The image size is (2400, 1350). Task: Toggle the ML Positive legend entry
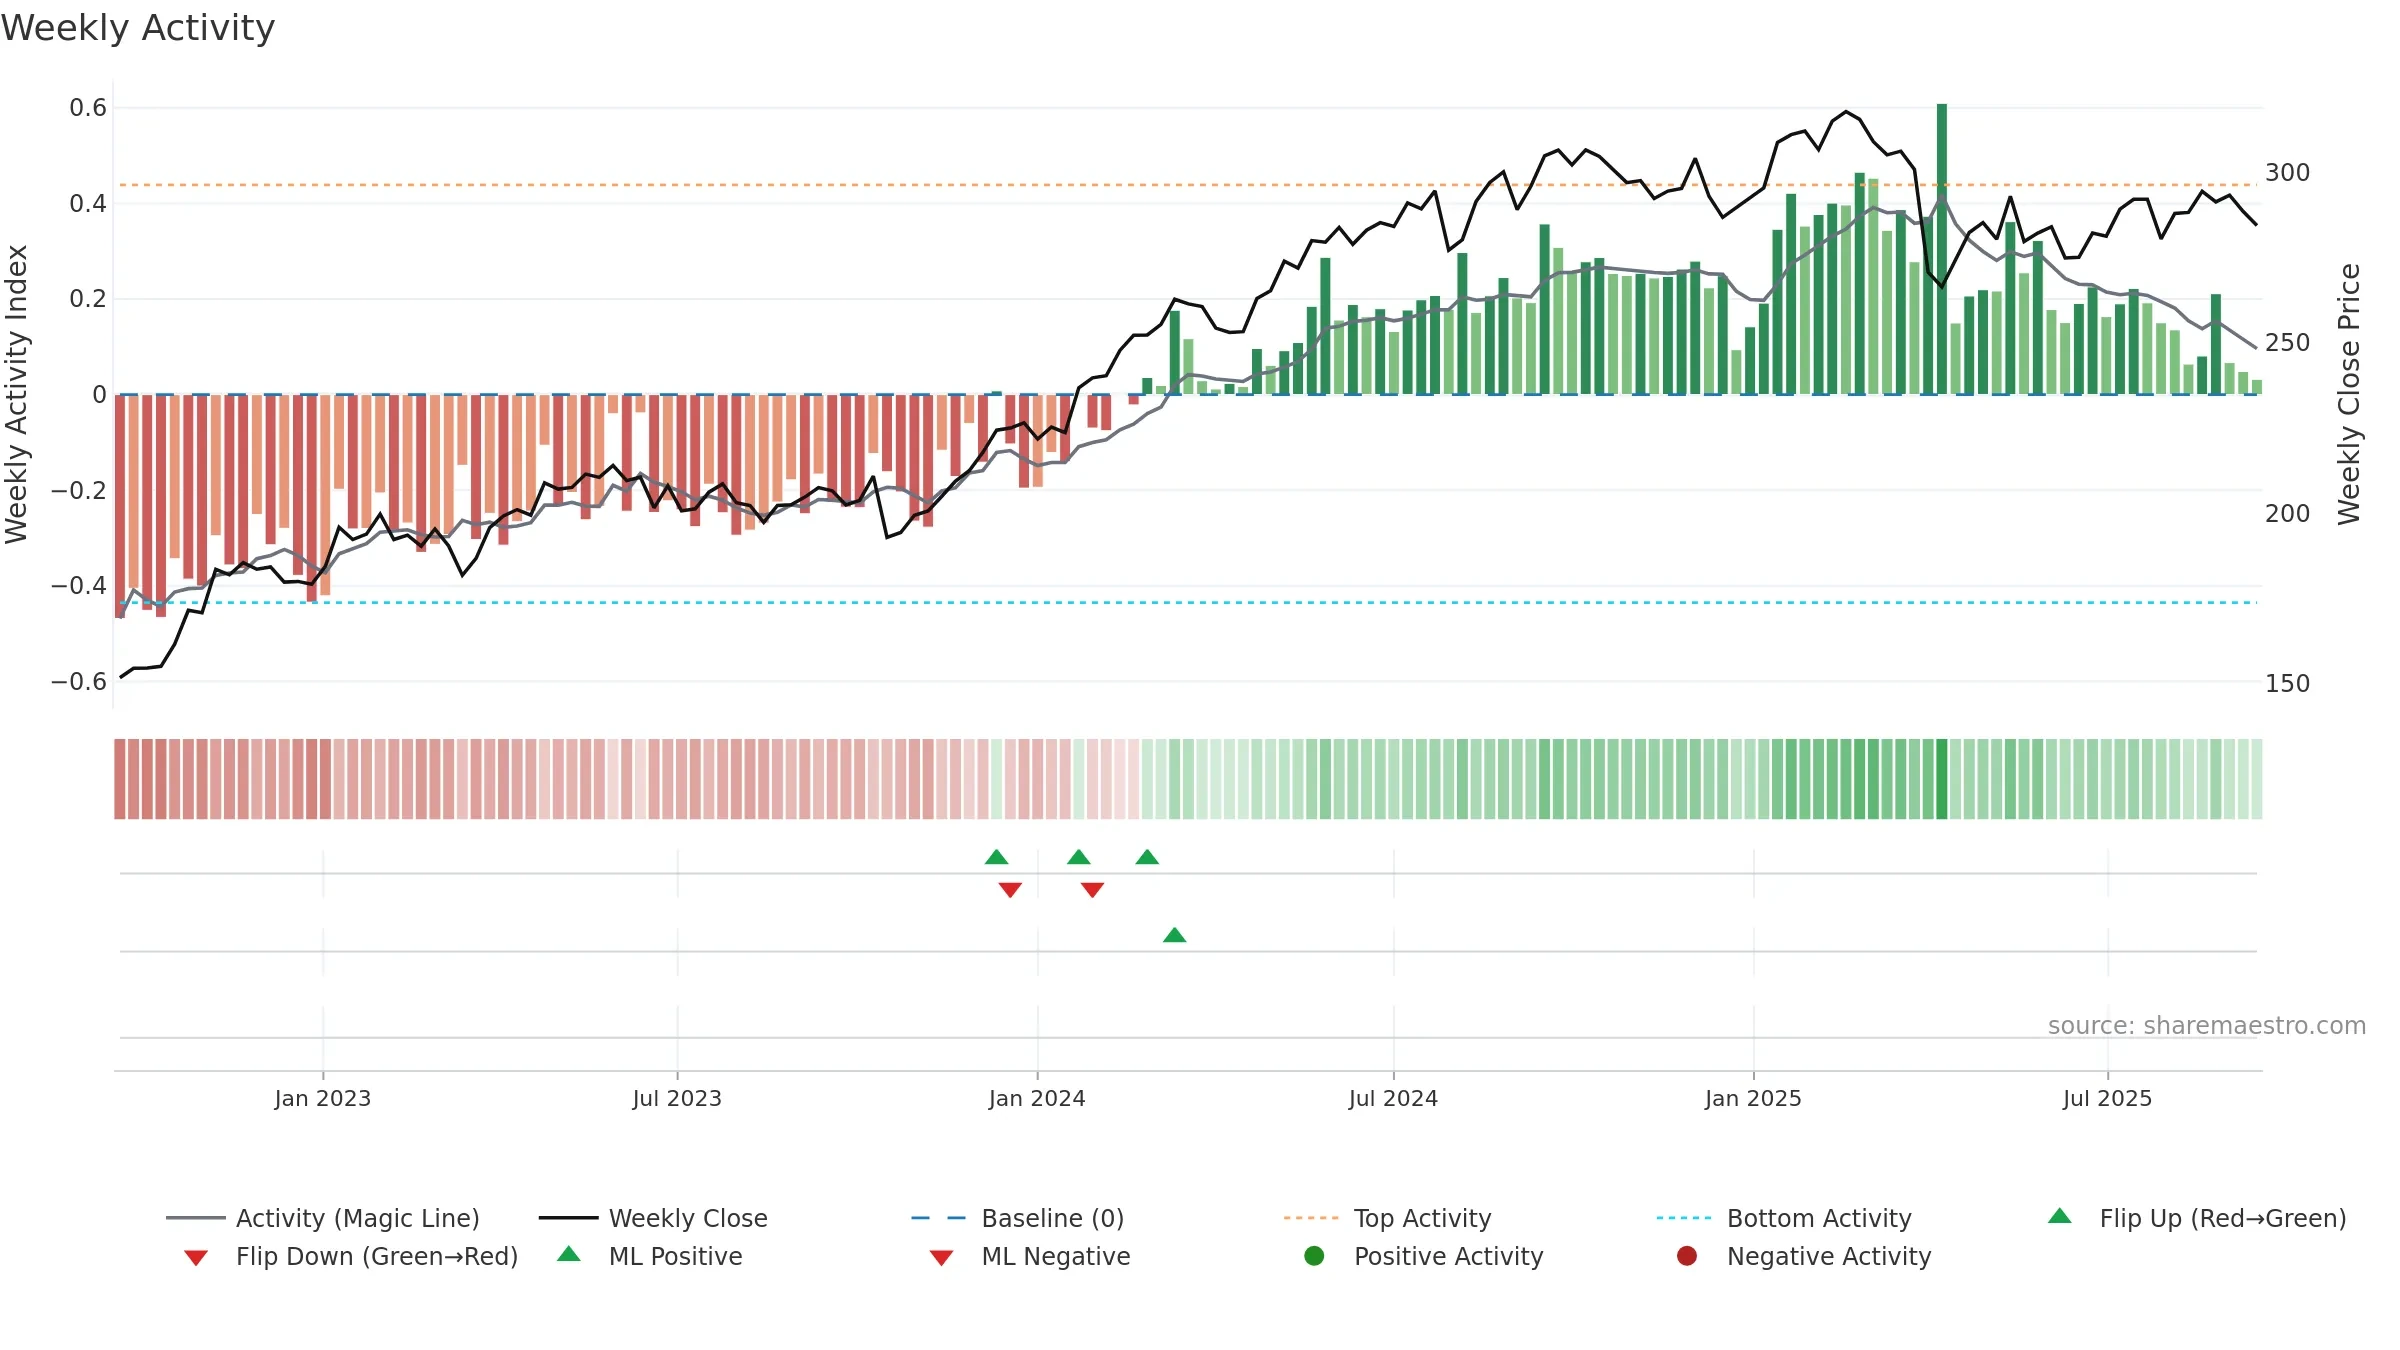point(650,1256)
